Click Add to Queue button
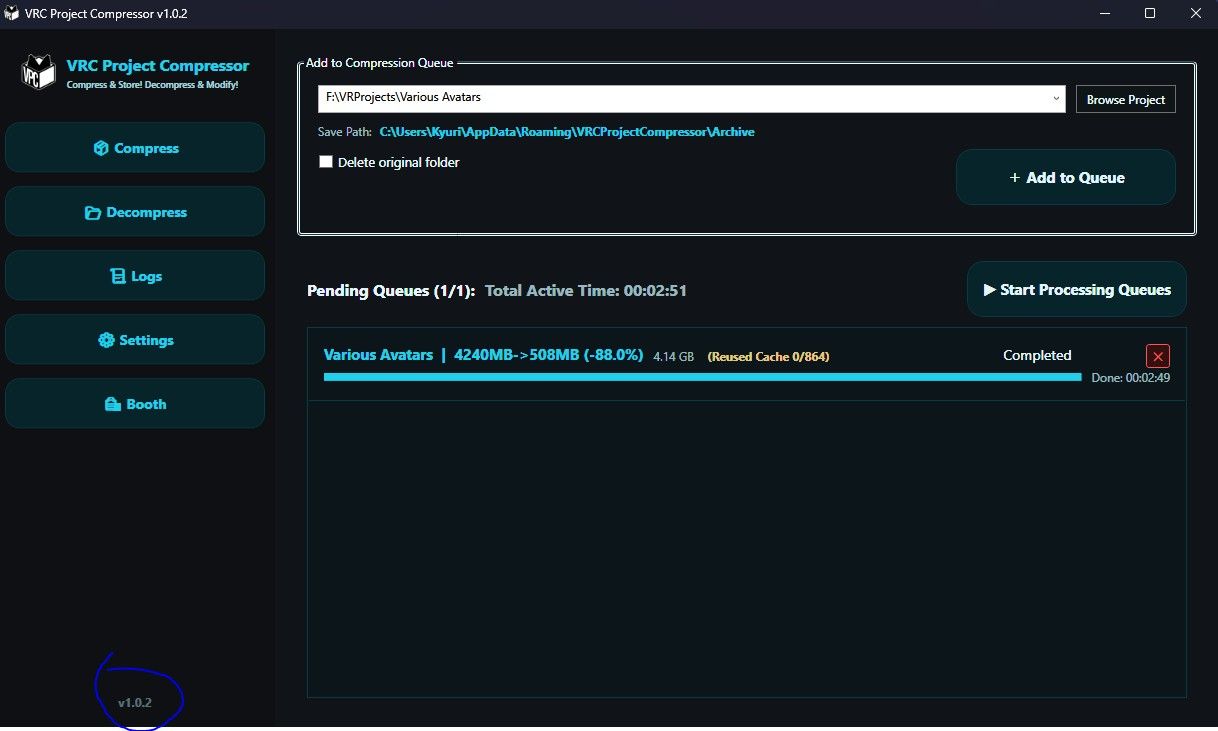Screen dimensions: 1218x731 1066,177
